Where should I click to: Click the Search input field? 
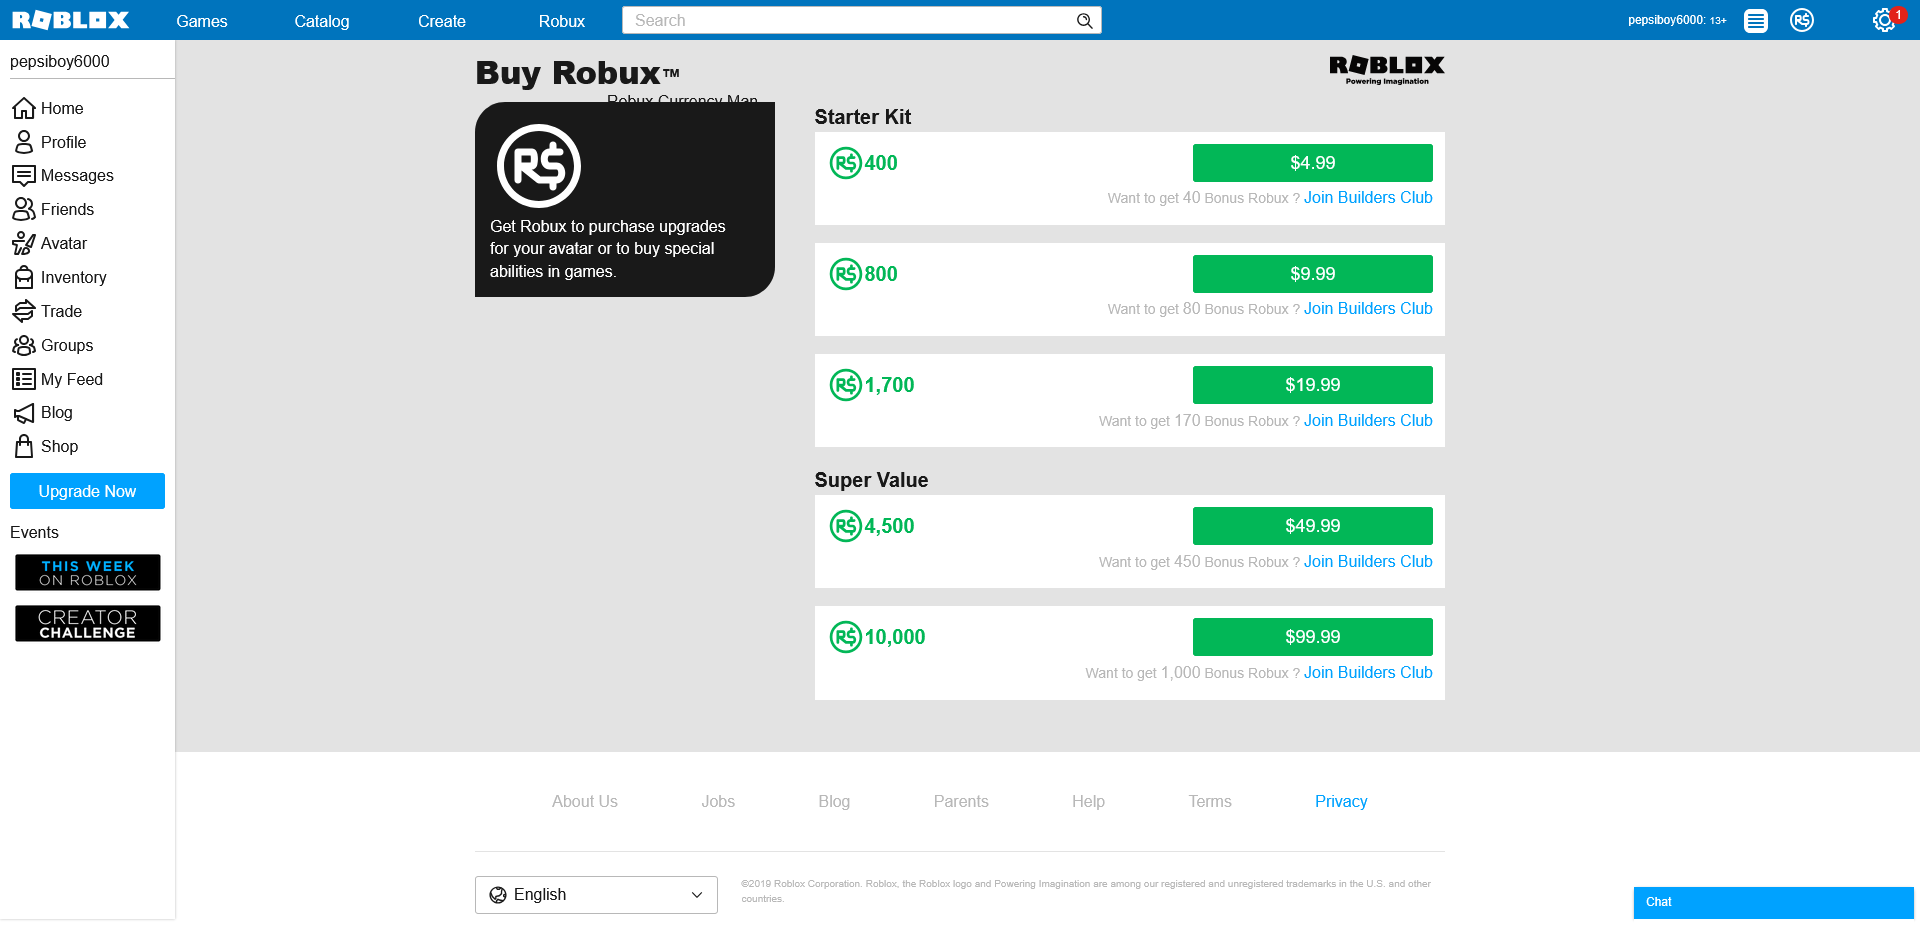(x=850, y=21)
